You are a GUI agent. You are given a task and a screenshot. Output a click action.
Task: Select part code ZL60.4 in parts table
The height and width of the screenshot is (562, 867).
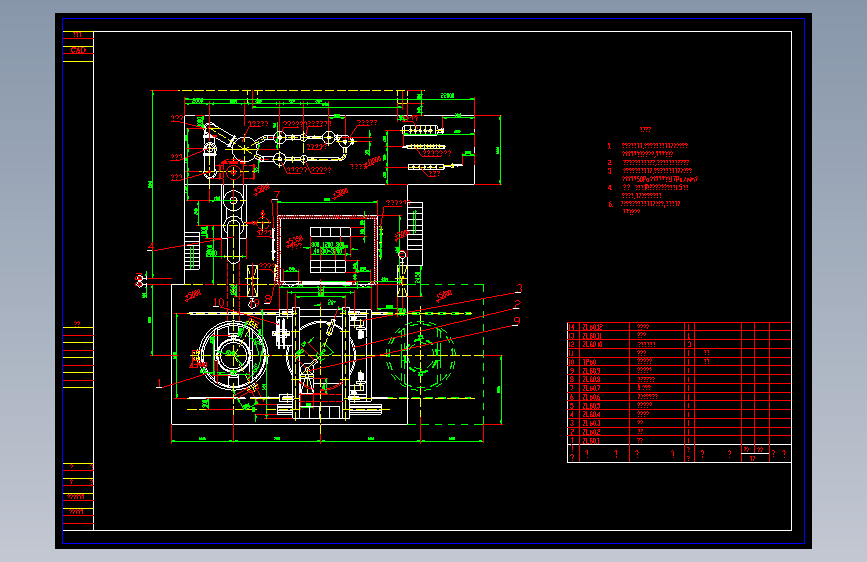[x=591, y=414]
